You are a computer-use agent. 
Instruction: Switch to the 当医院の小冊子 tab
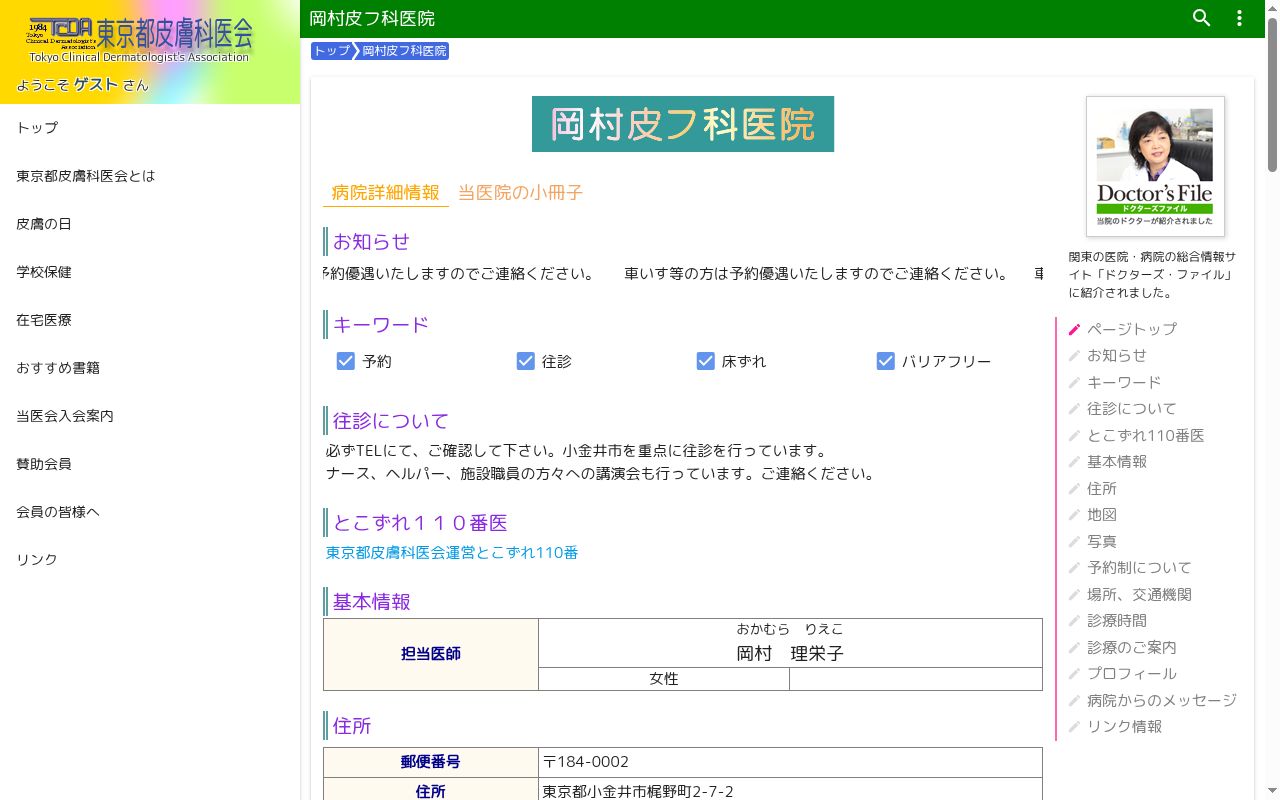point(520,192)
